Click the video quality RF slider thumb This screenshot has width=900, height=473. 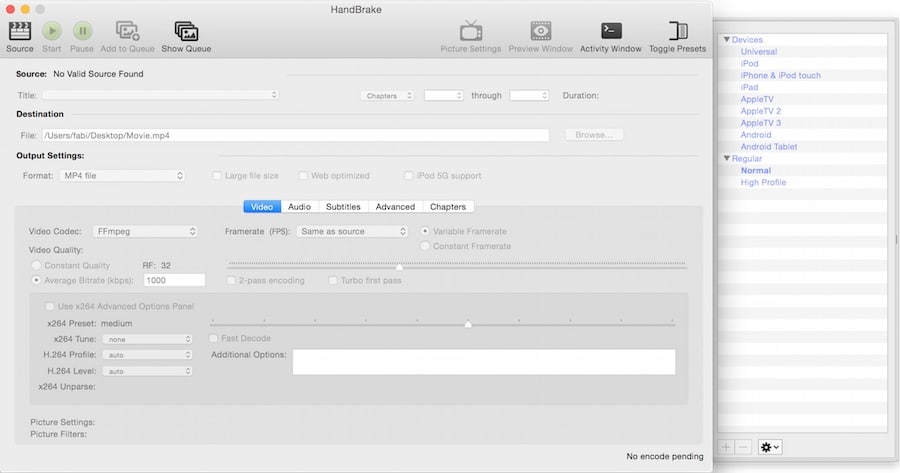(399, 267)
